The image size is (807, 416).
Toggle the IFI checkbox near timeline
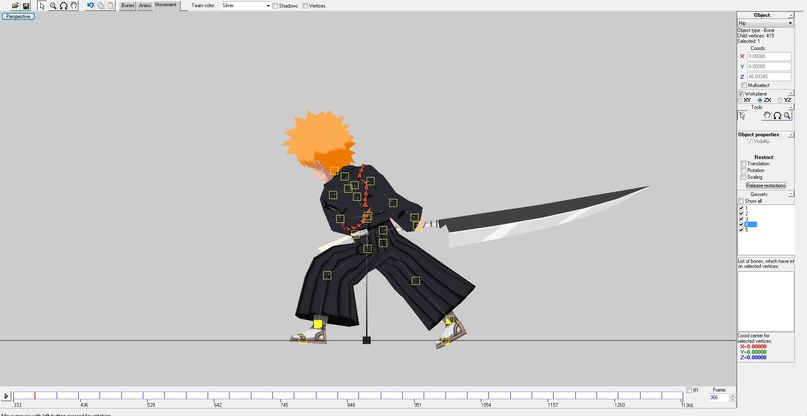[x=689, y=390]
